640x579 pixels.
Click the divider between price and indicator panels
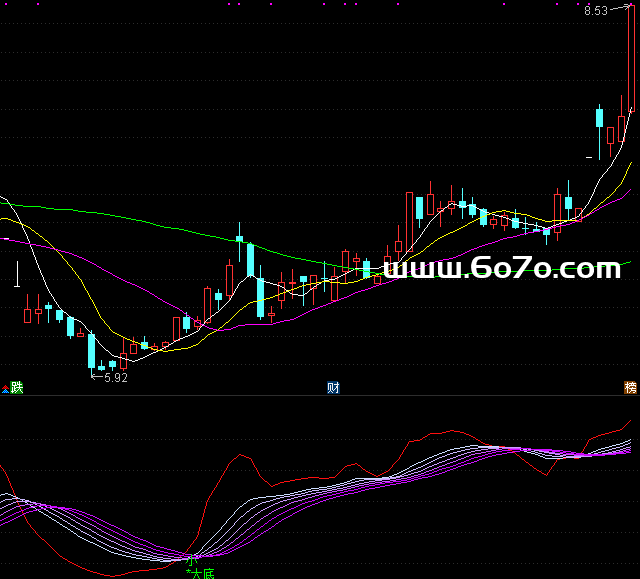pyautogui.click(x=320, y=396)
